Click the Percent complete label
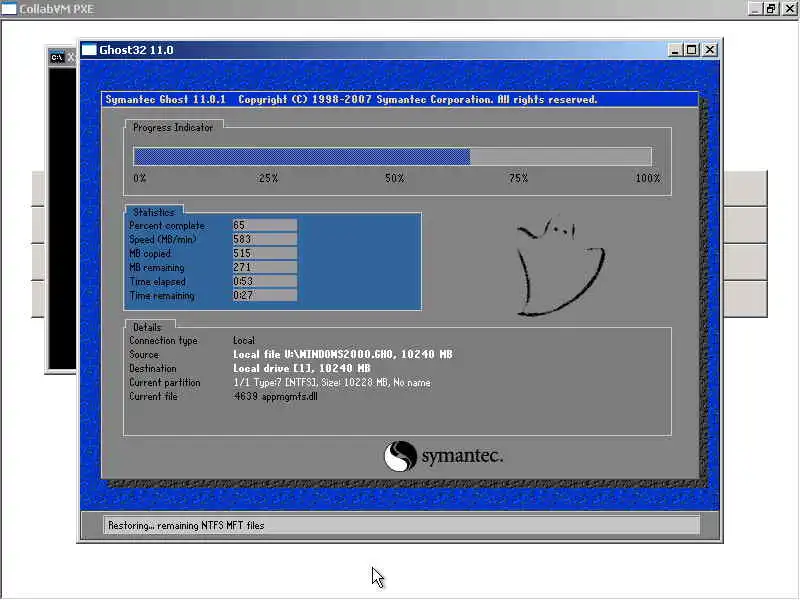Screen dimensions: 800x600 pyautogui.click(x=167, y=225)
